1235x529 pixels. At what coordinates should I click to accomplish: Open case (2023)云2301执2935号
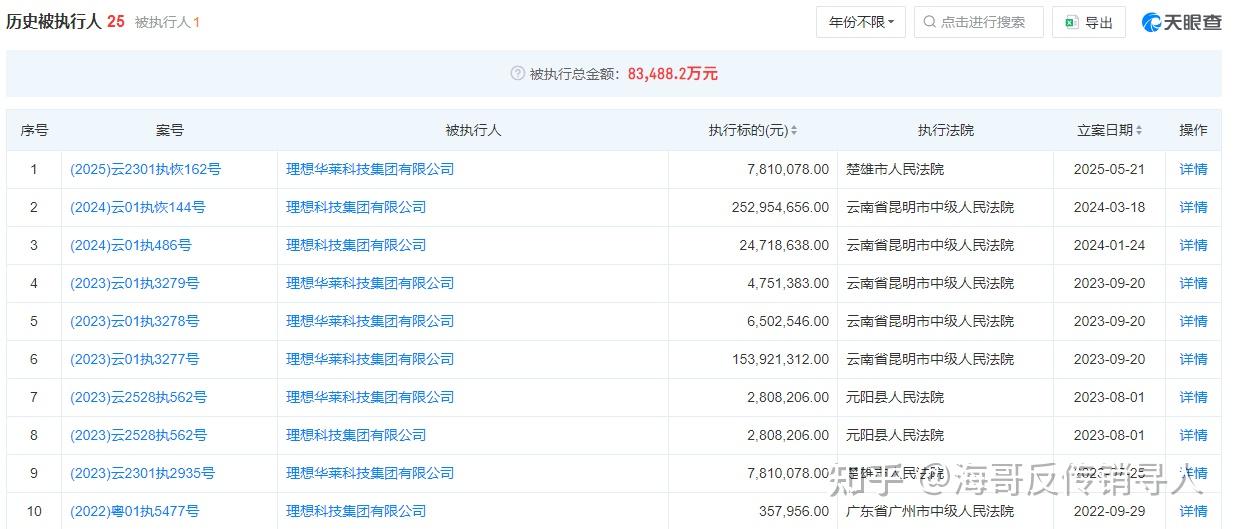pyautogui.click(x=143, y=473)
